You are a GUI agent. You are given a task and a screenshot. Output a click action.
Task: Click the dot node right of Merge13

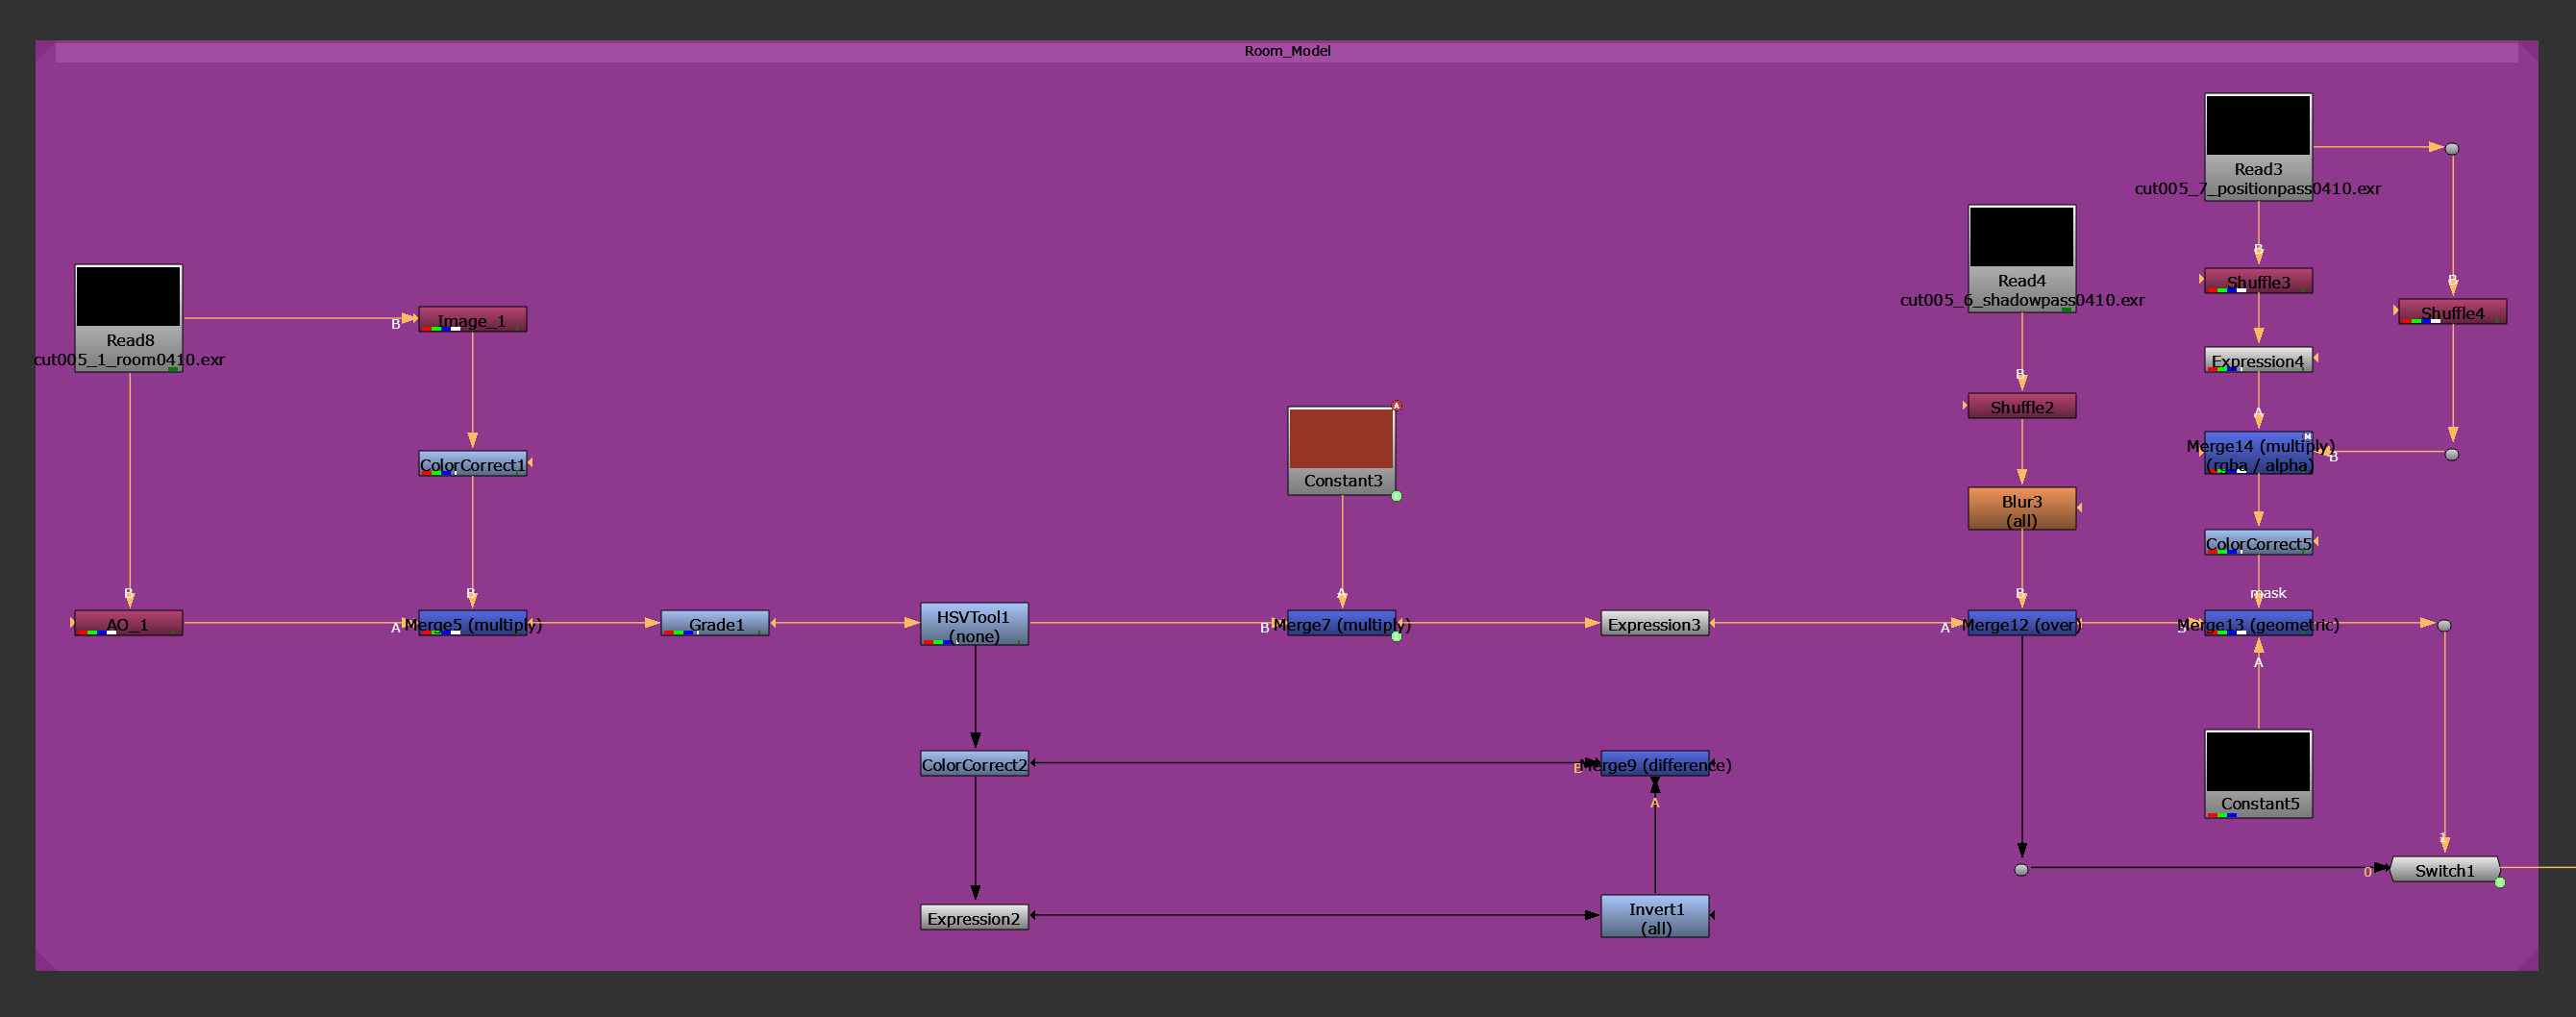coord(2443,625)
